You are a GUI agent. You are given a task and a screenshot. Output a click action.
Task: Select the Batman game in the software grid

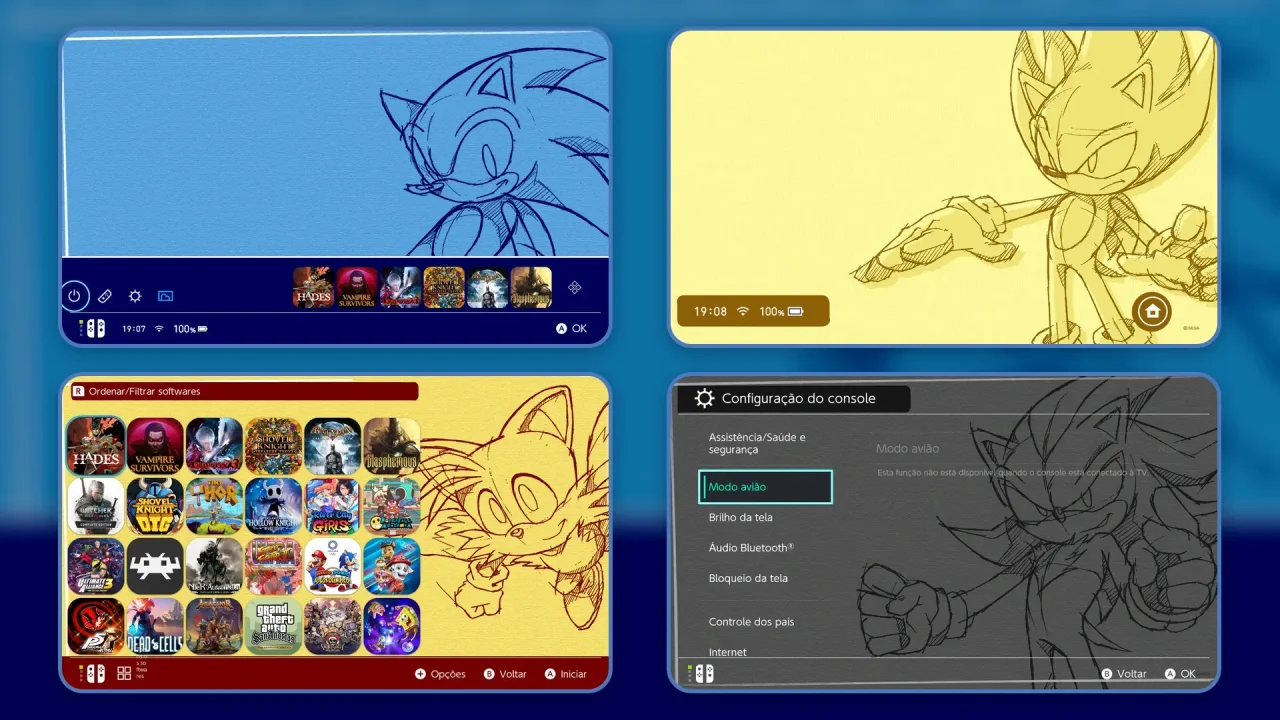tap(333, 446)
